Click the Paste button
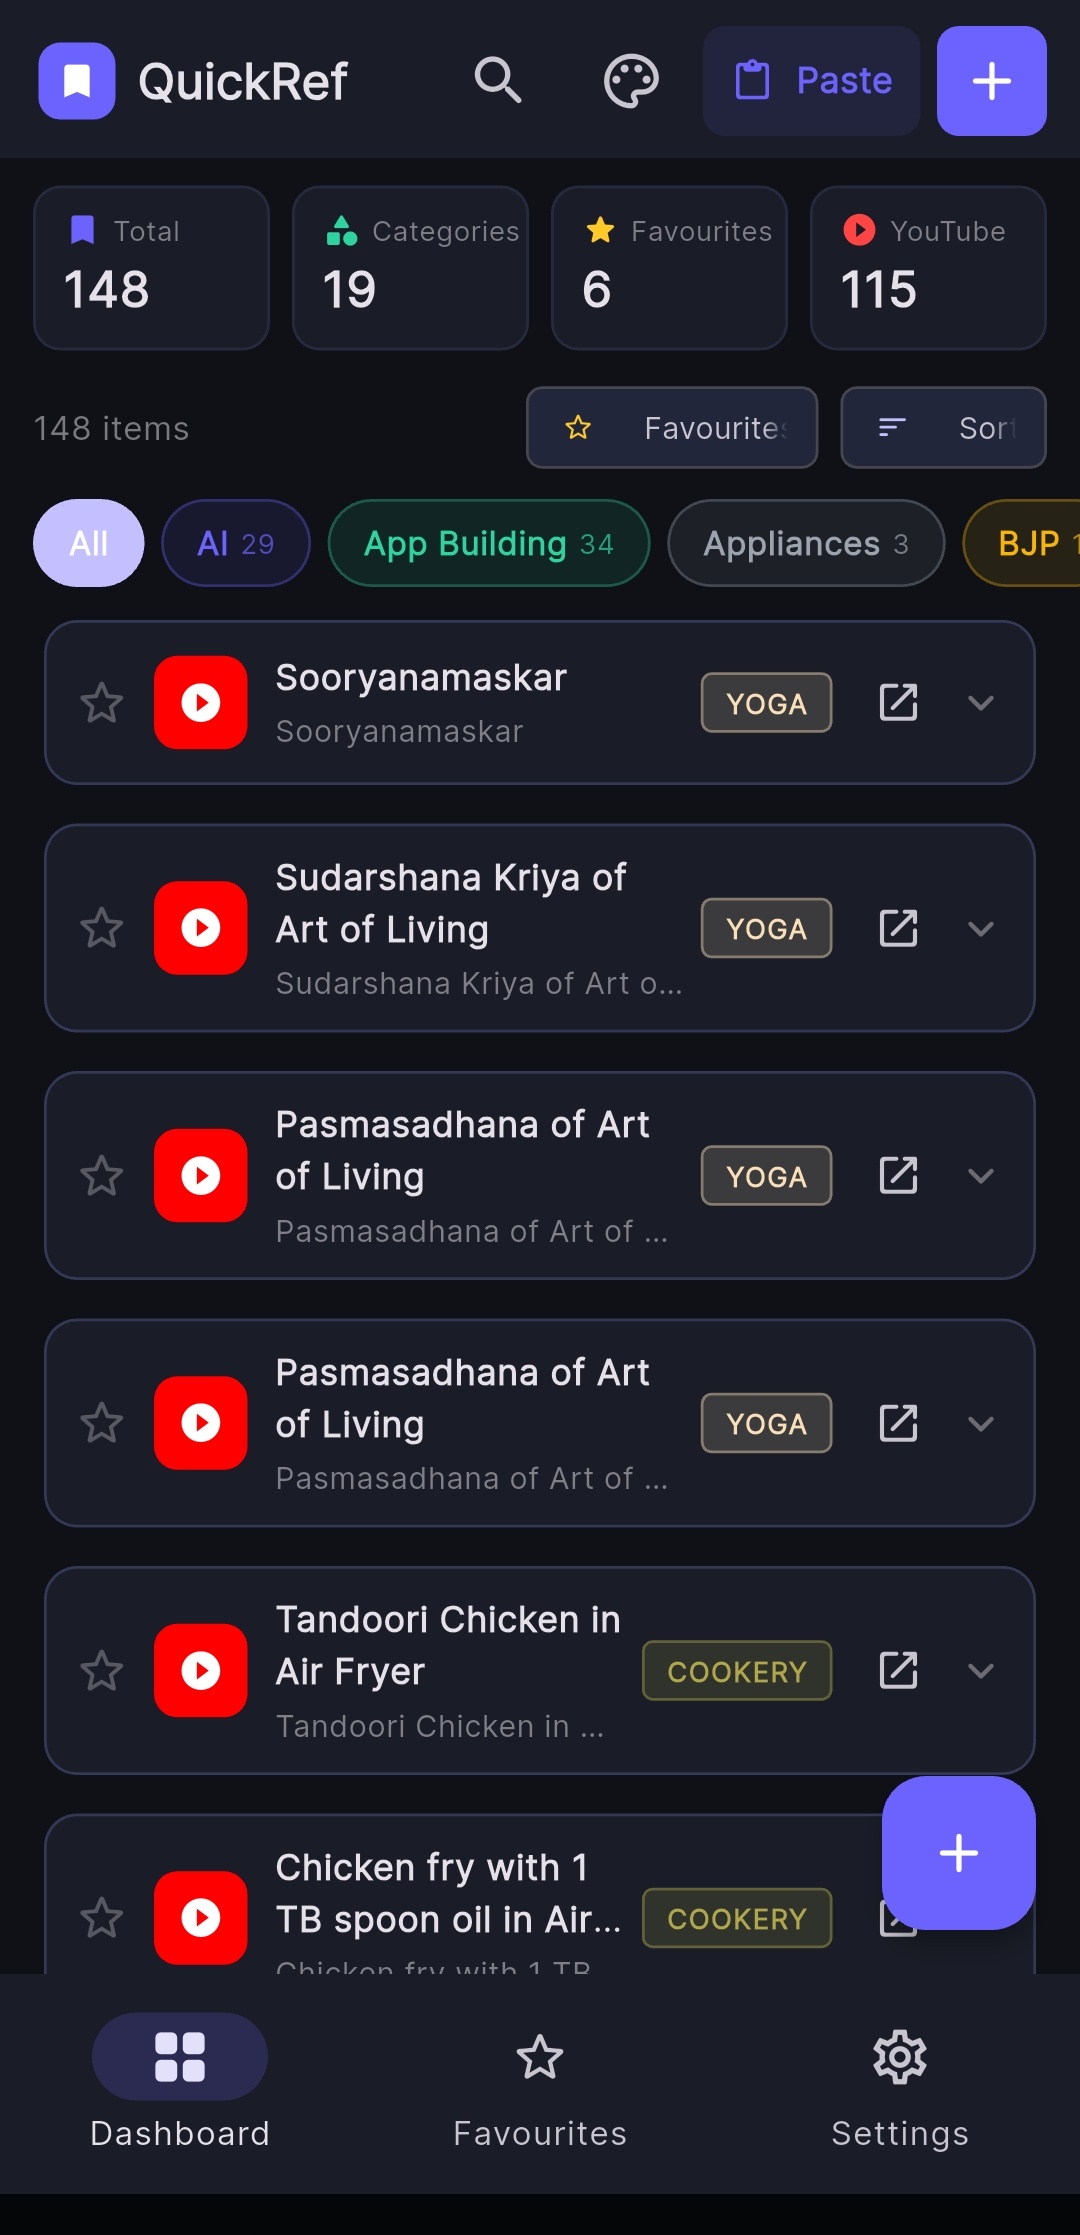Screen dimensions: 1080x2235 pos(811,81)
